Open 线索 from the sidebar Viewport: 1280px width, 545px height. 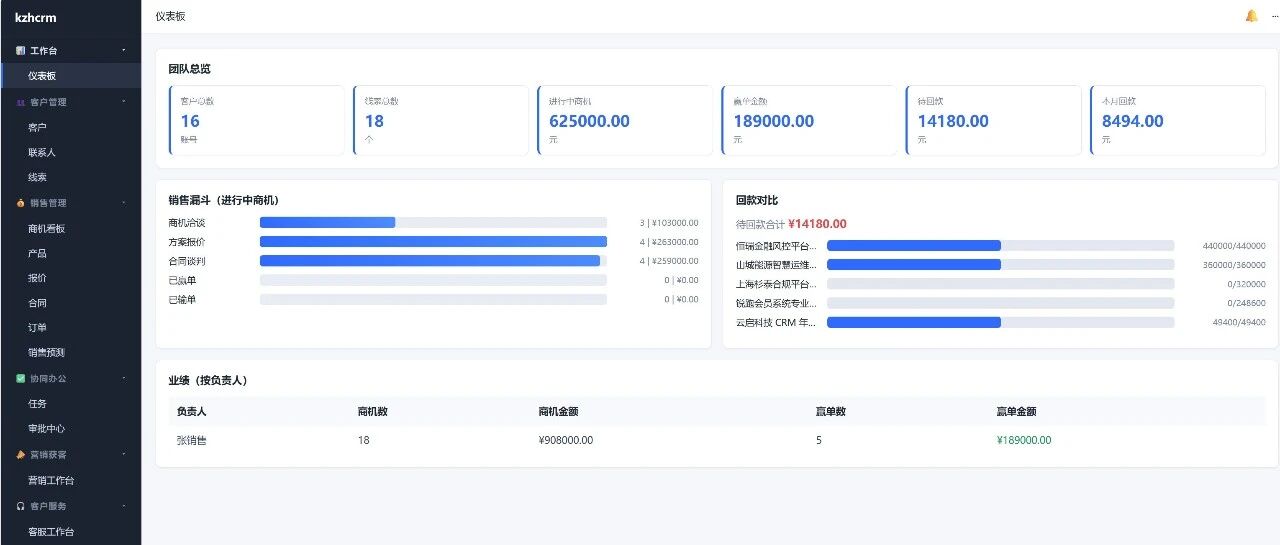70,178
